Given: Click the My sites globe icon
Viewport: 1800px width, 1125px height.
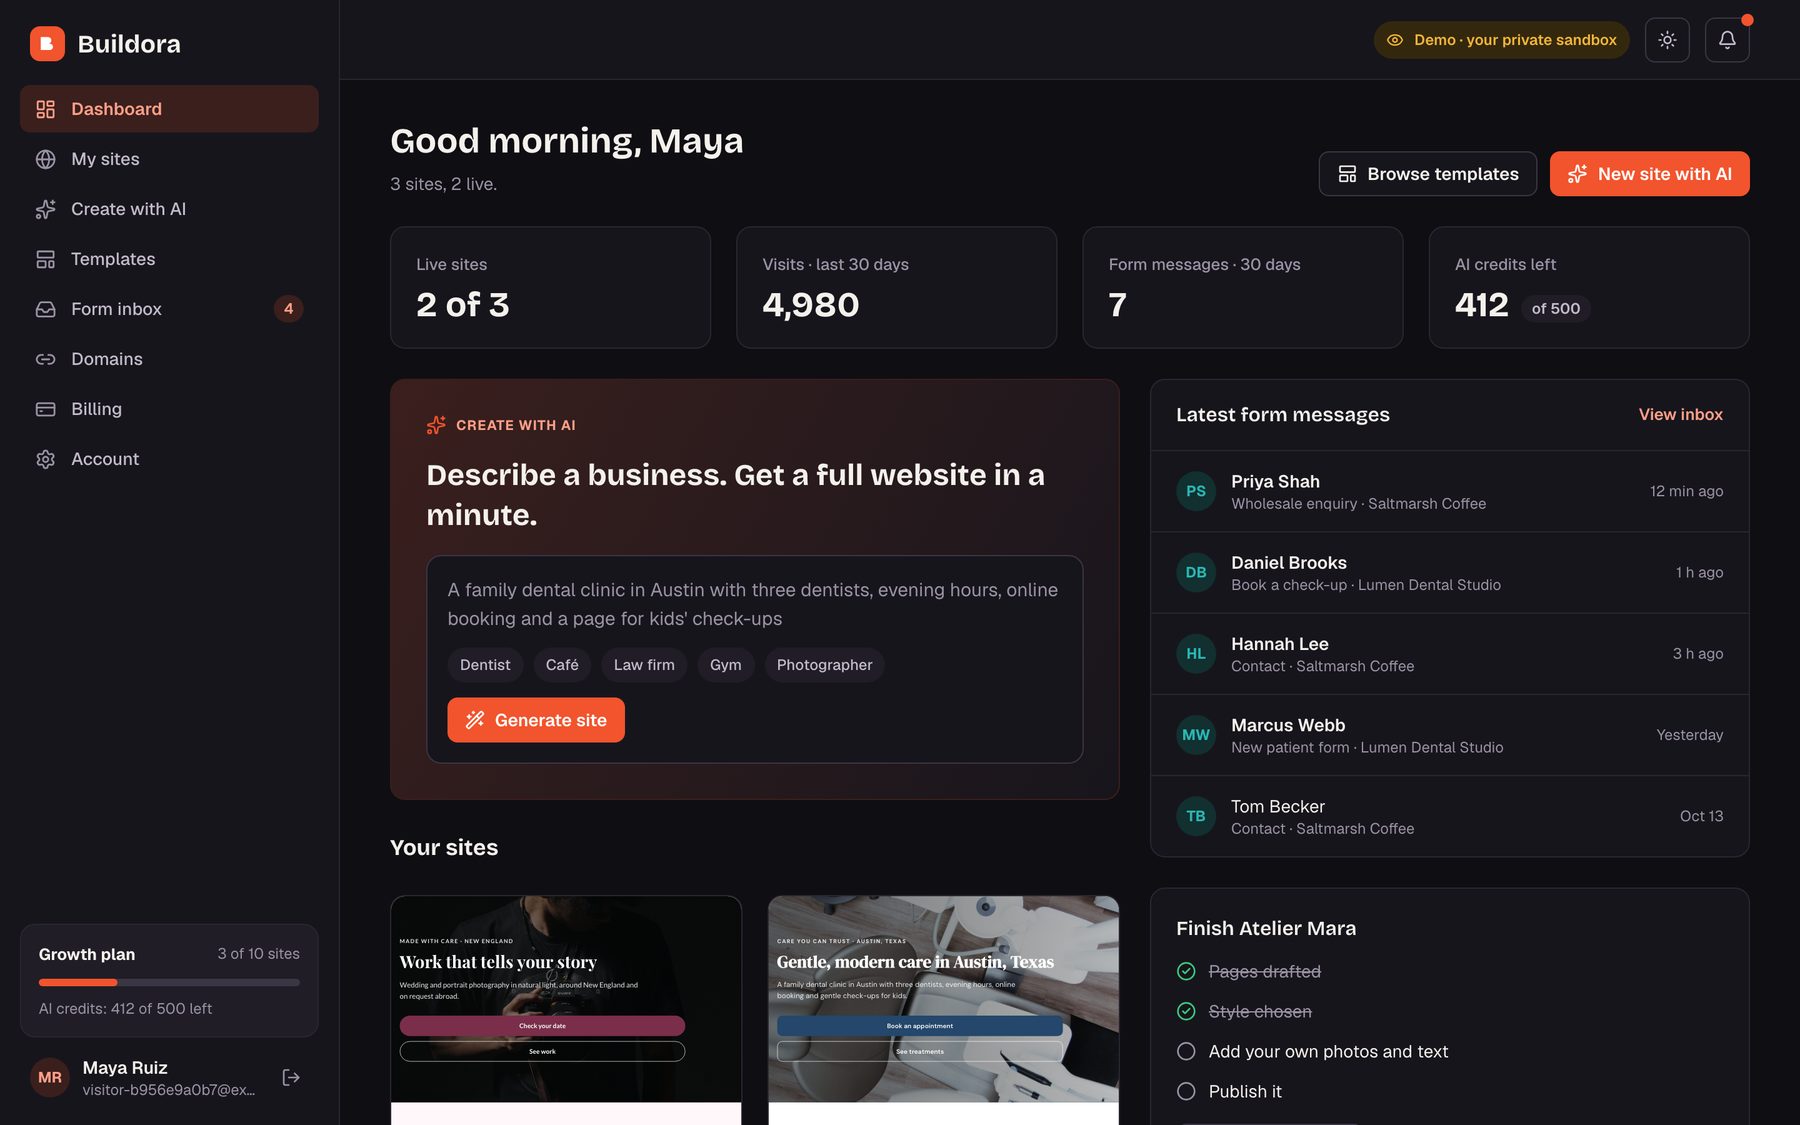Looking at the screenshot, I should point(46,159).
